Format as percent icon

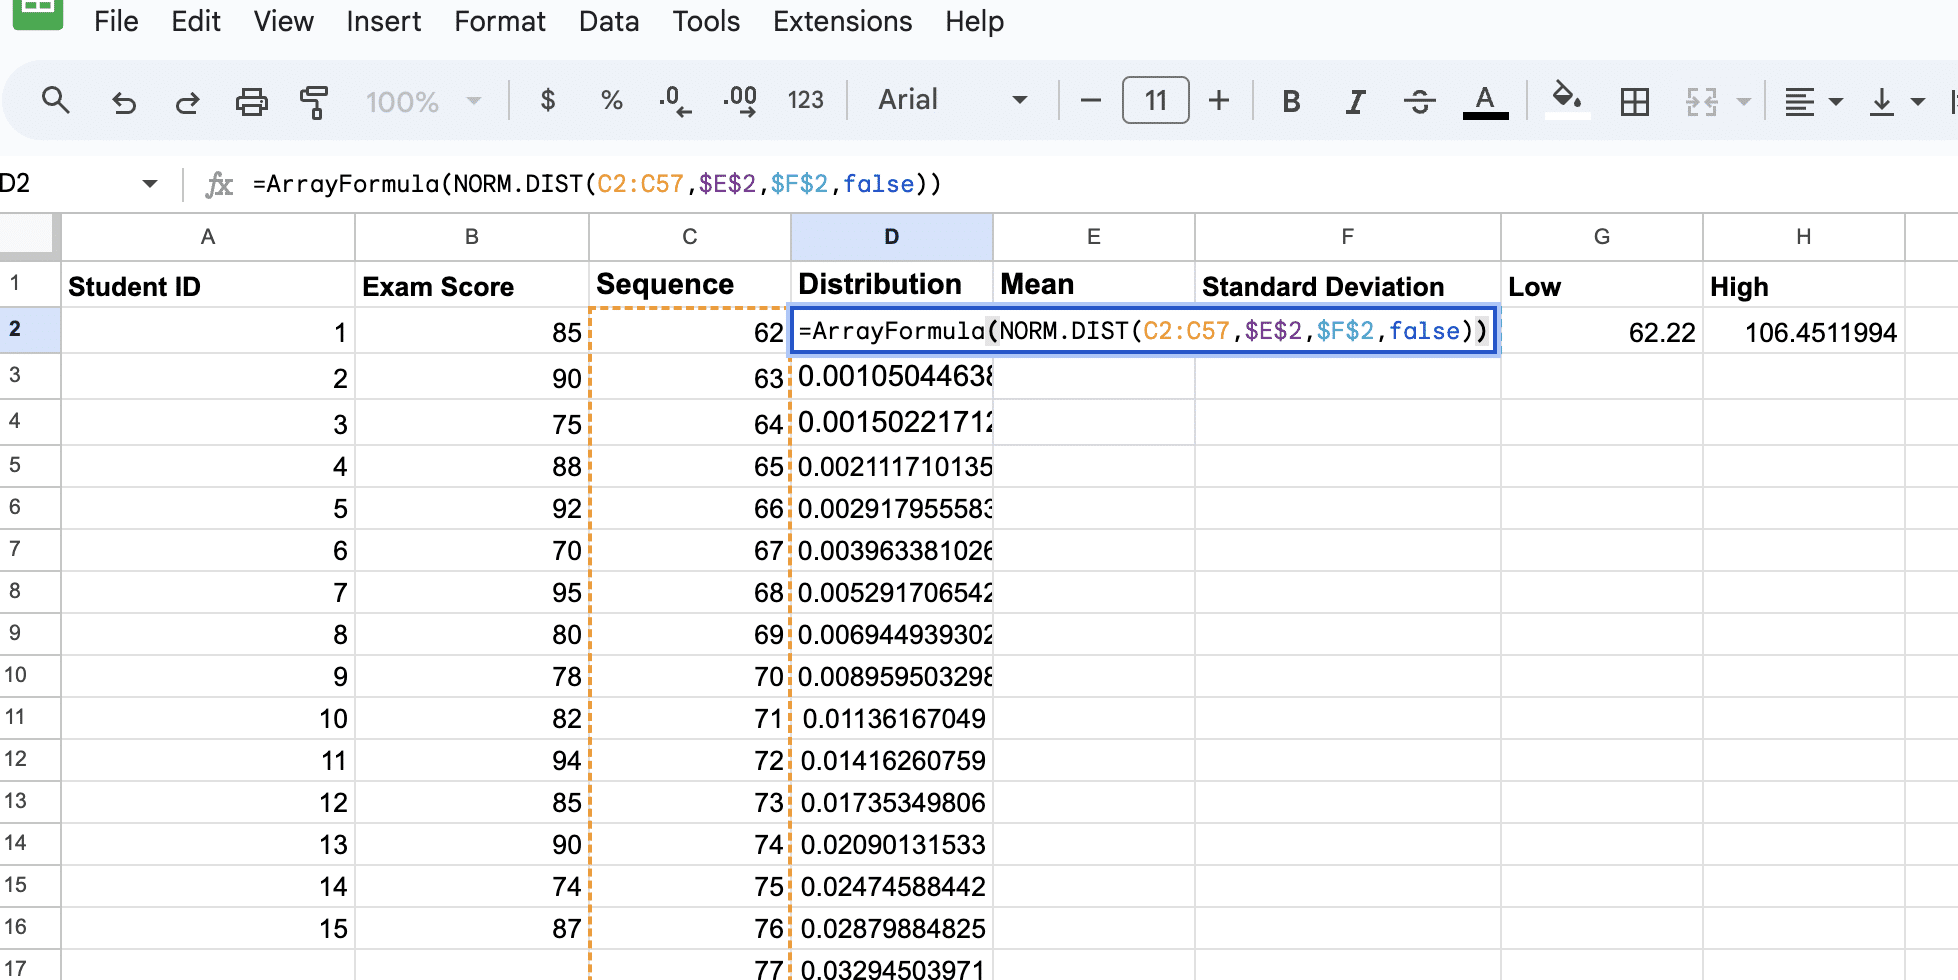click(x=611, y=100)
